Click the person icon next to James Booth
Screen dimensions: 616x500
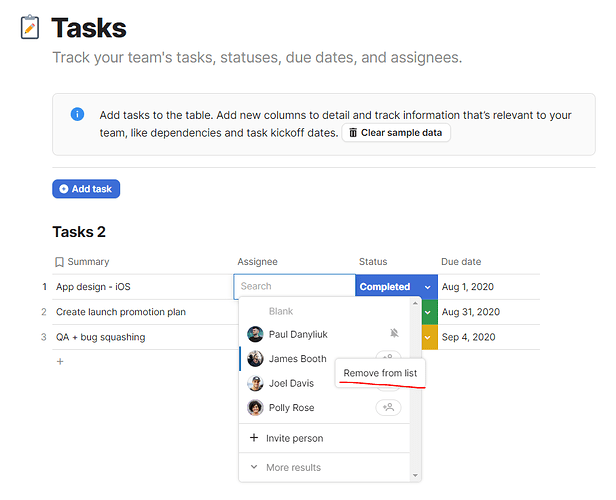click(x=388, y=355)
